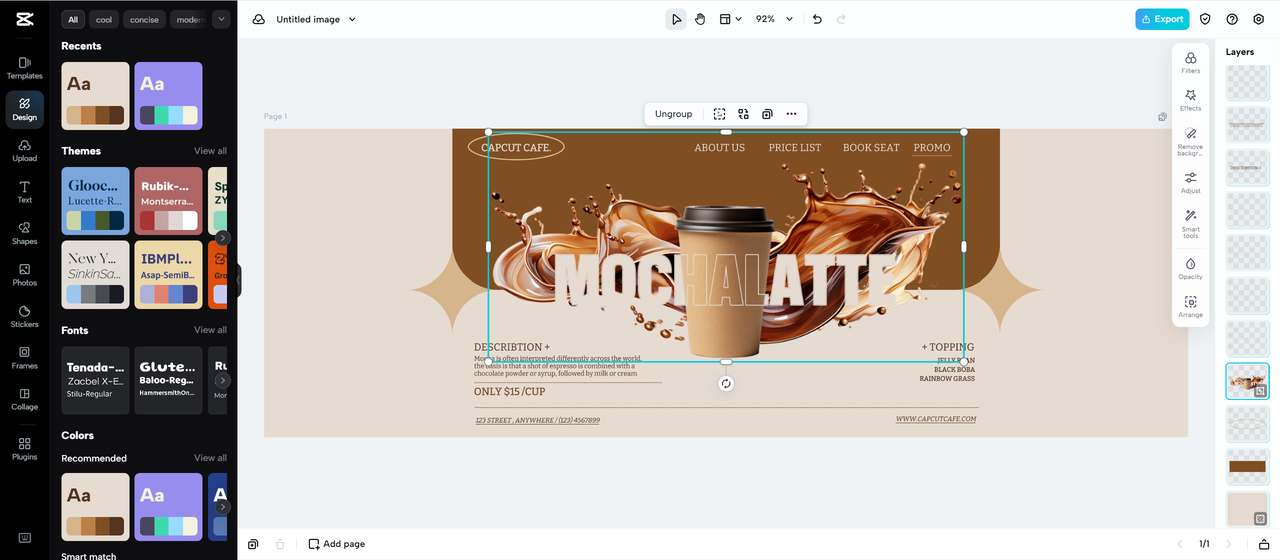Open the privacy shield icon
Image resolution: width=1280 pixels, height=560 pixels.
click(1205, 19)
